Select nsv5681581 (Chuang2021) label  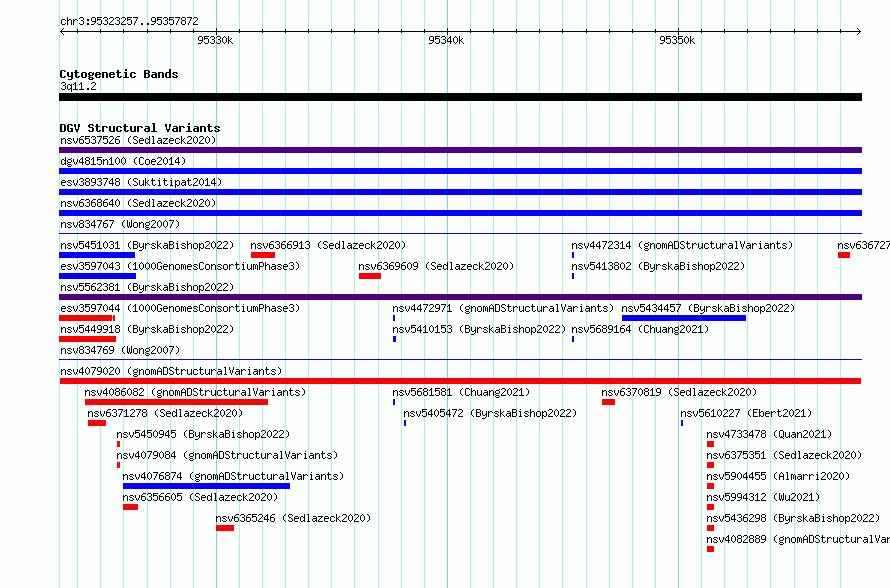tap(461, 392)
